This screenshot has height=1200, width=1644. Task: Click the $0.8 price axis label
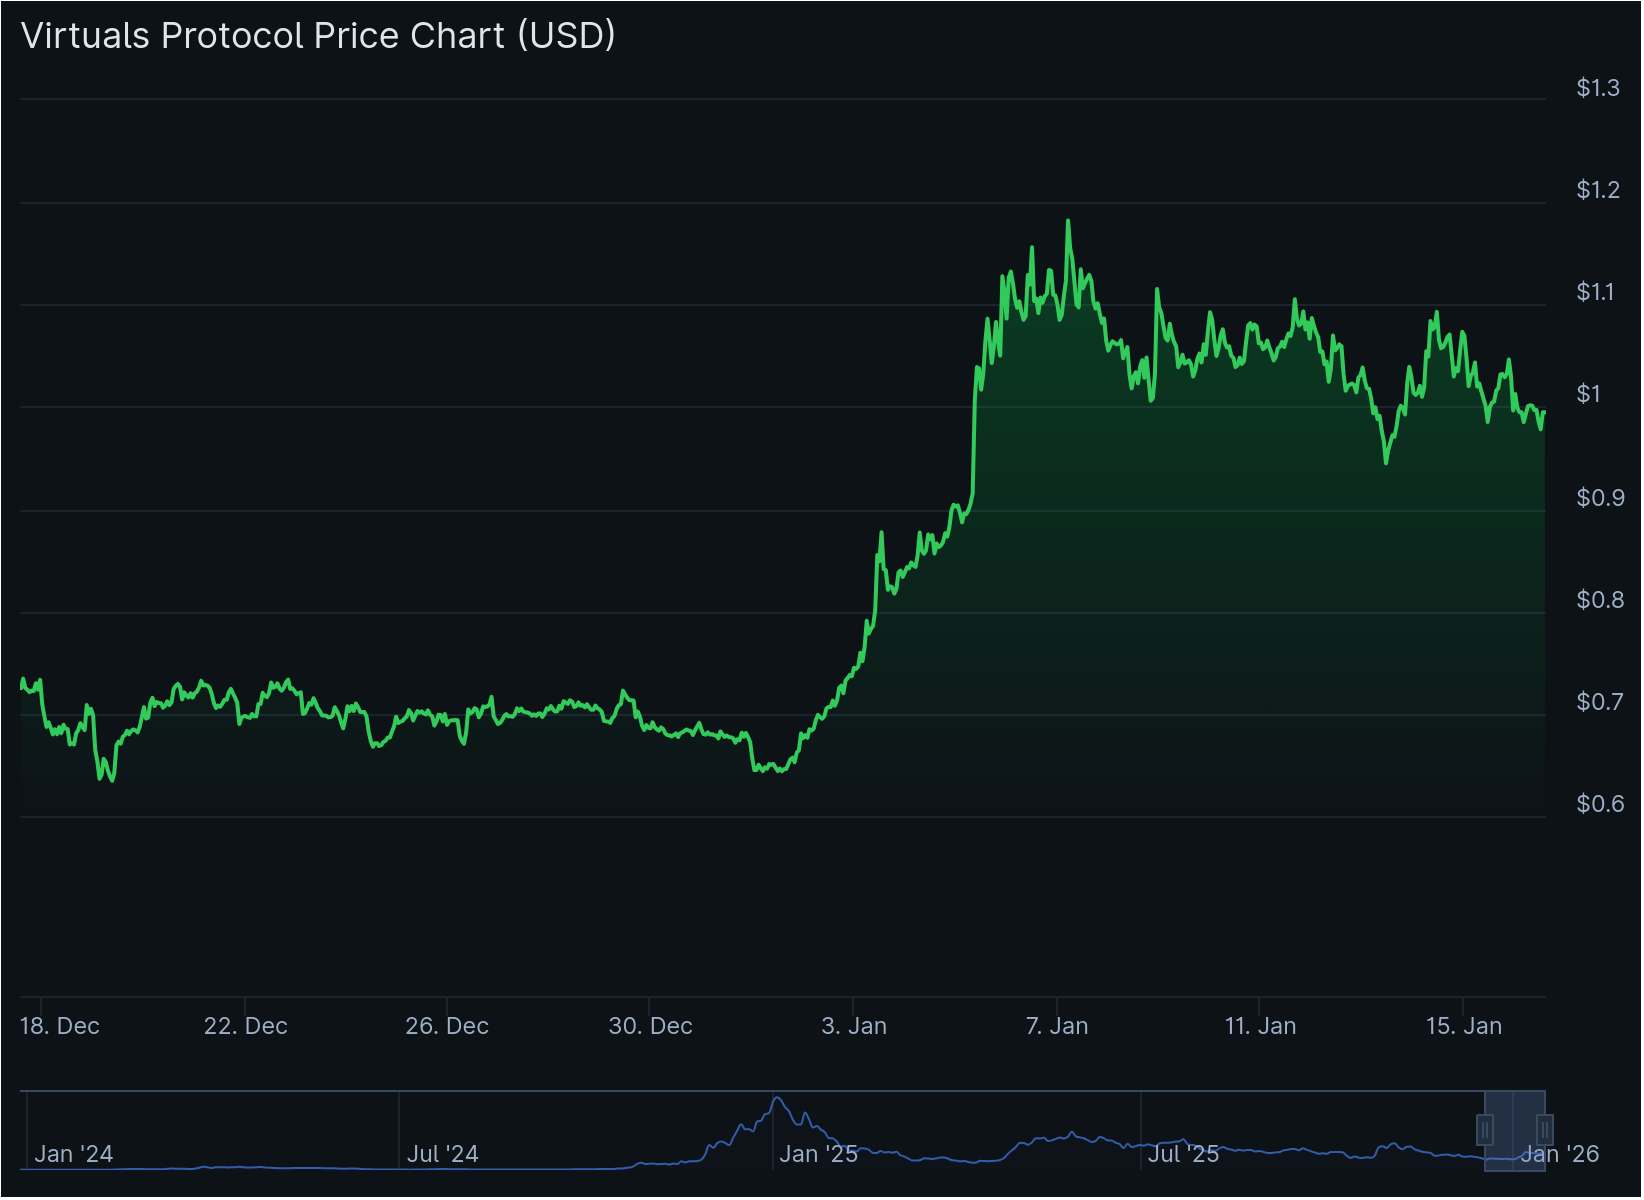(1600, 600)
